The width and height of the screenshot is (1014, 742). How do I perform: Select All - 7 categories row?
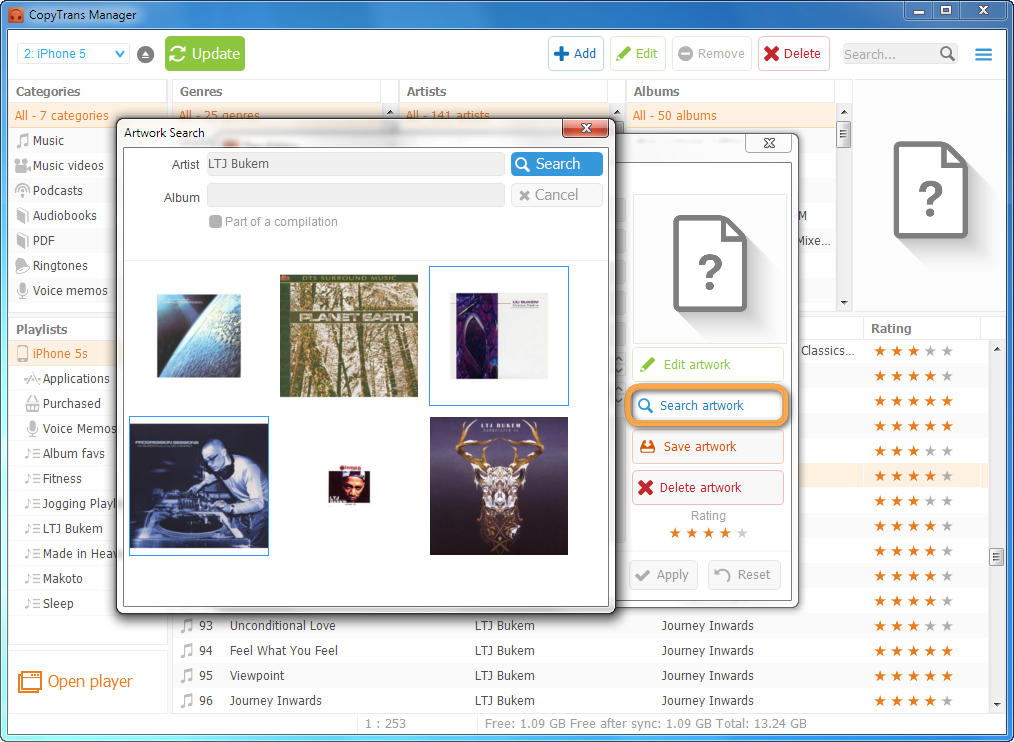pyautogui.click(x=62, y=116)
